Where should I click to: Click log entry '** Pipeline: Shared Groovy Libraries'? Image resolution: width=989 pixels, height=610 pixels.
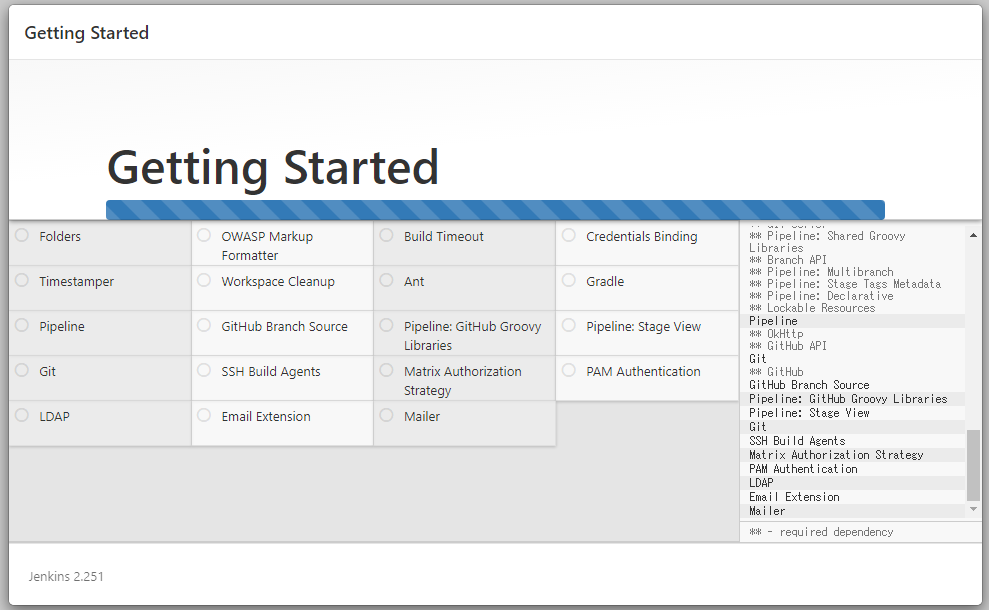(x=827, y=242)
